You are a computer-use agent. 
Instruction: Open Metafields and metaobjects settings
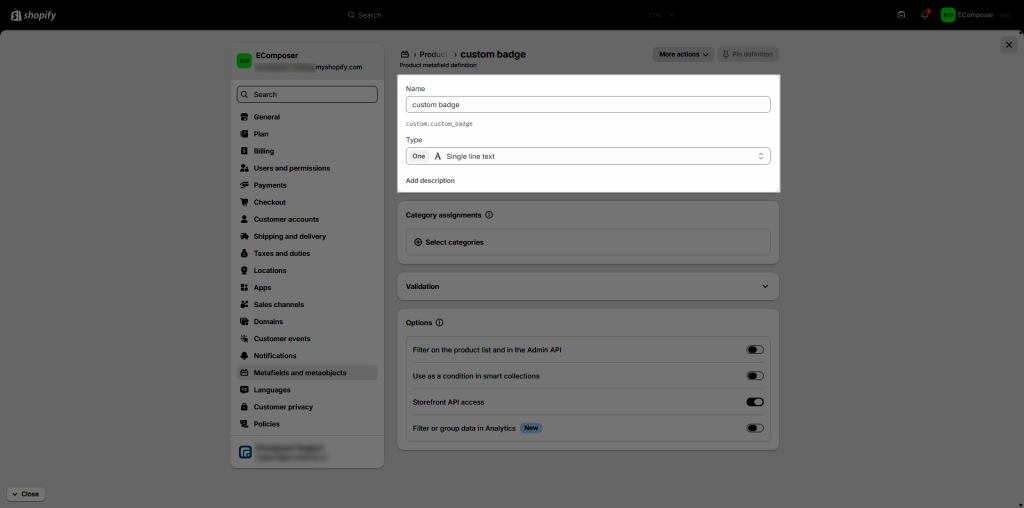(x=300, y=373)
